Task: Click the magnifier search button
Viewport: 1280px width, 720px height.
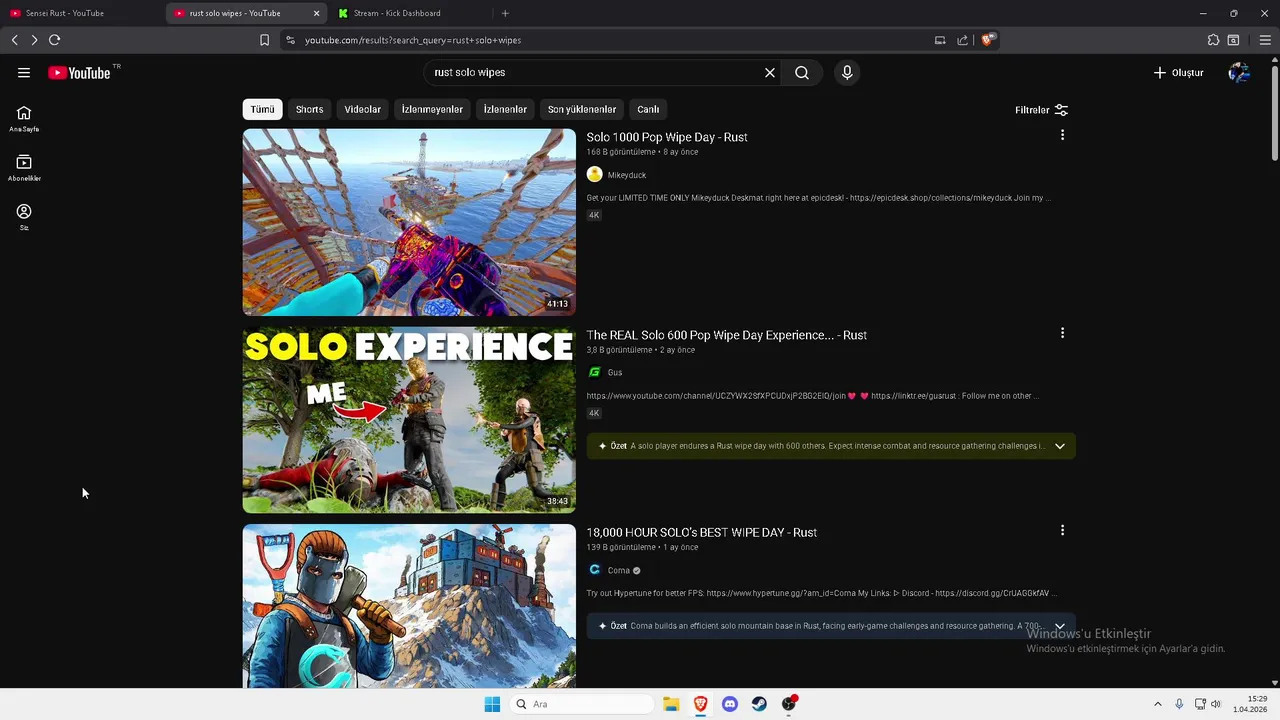Action: click(802, 73)
